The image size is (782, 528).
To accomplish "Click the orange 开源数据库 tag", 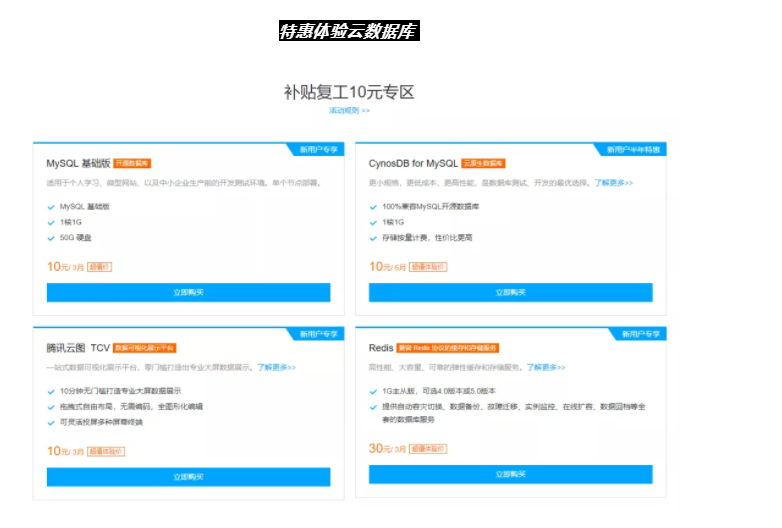I will [132, 164].
